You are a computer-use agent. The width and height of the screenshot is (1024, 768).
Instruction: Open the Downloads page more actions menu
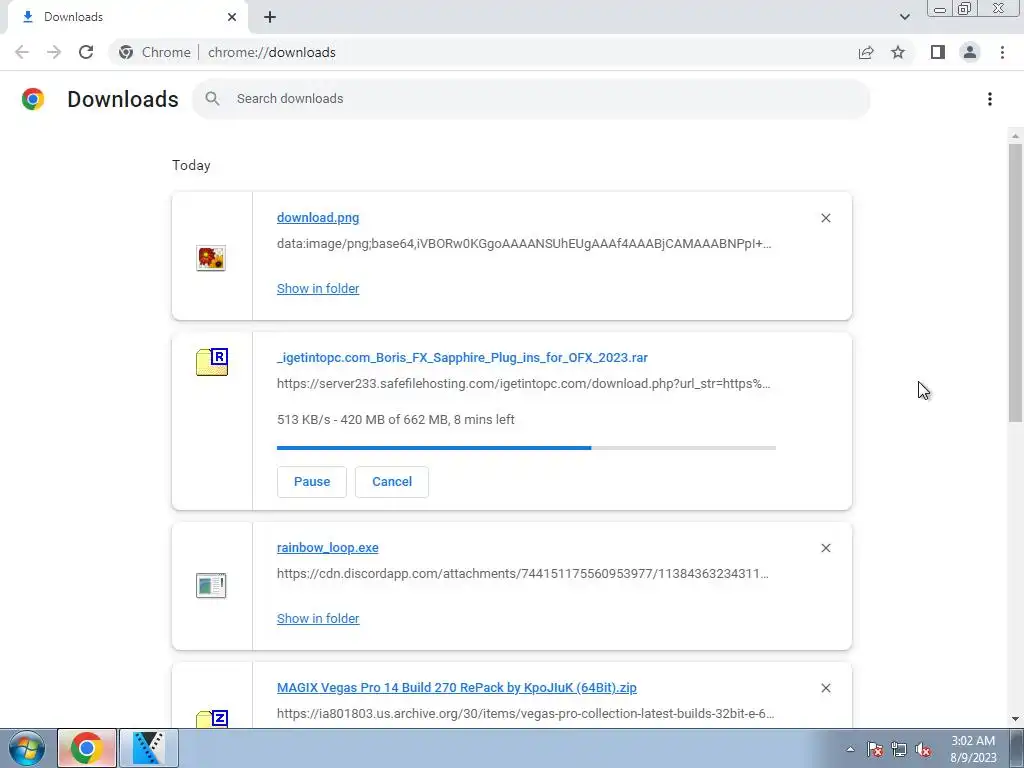[990, 99]
